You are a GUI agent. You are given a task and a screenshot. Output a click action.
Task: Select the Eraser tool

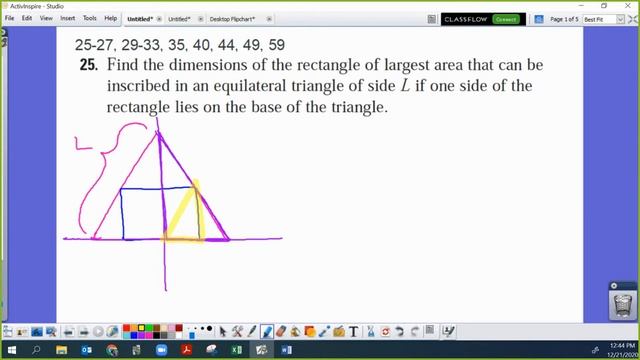coord(281,331)
